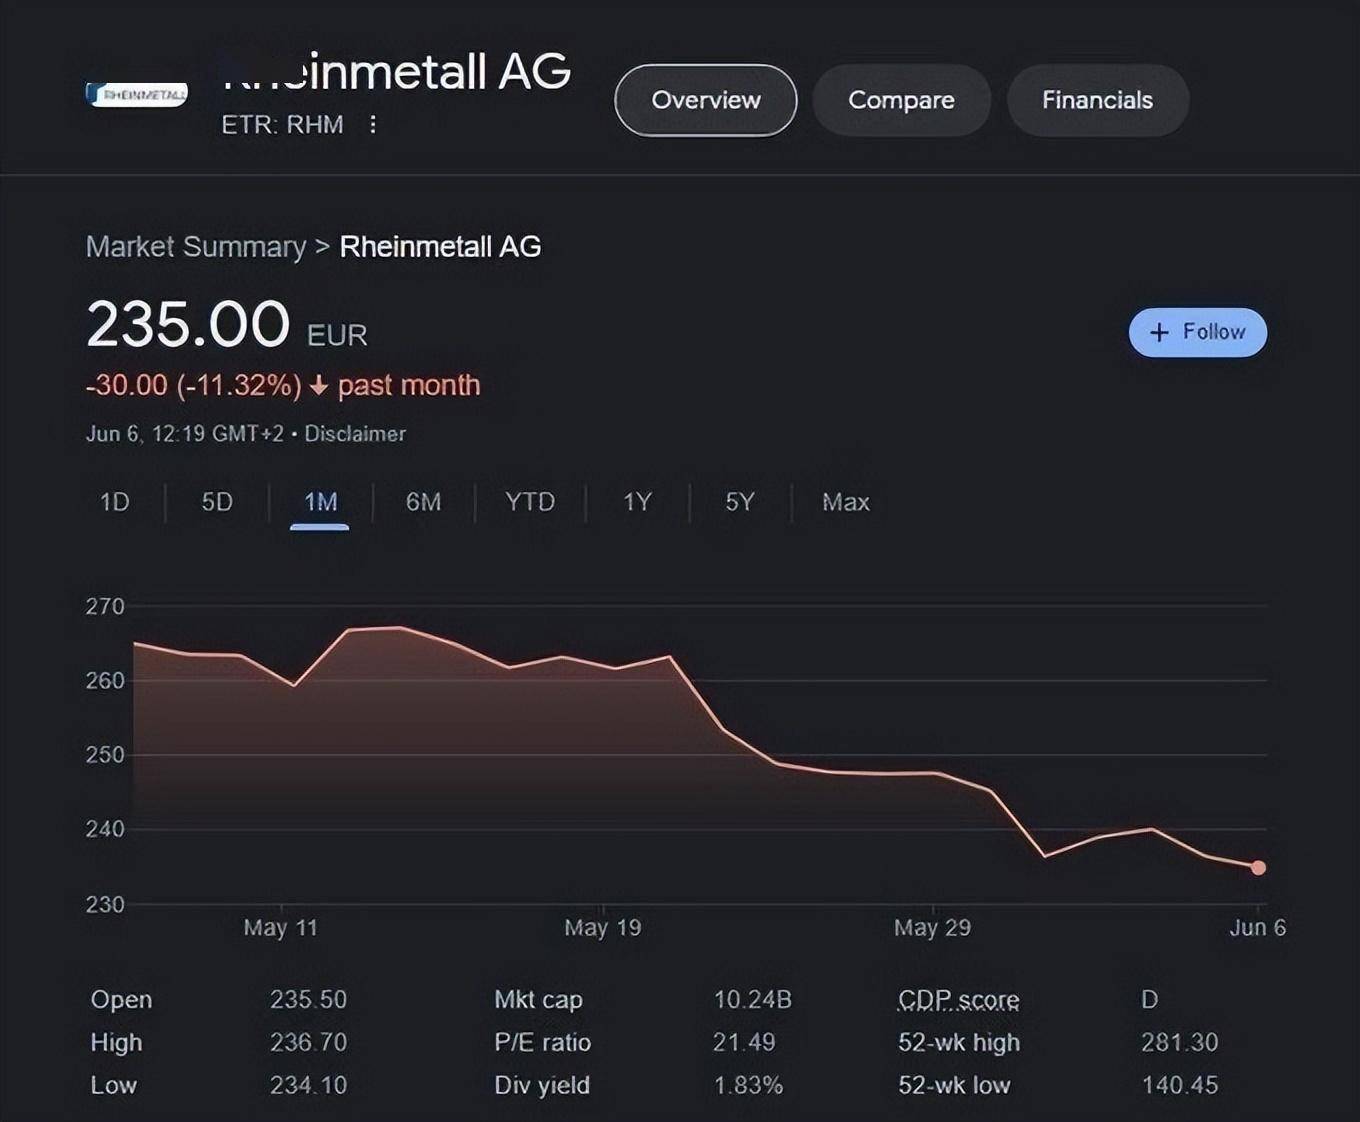Click the May 29 date label on chart axis

pyautogui.click(x=933, y=928)
